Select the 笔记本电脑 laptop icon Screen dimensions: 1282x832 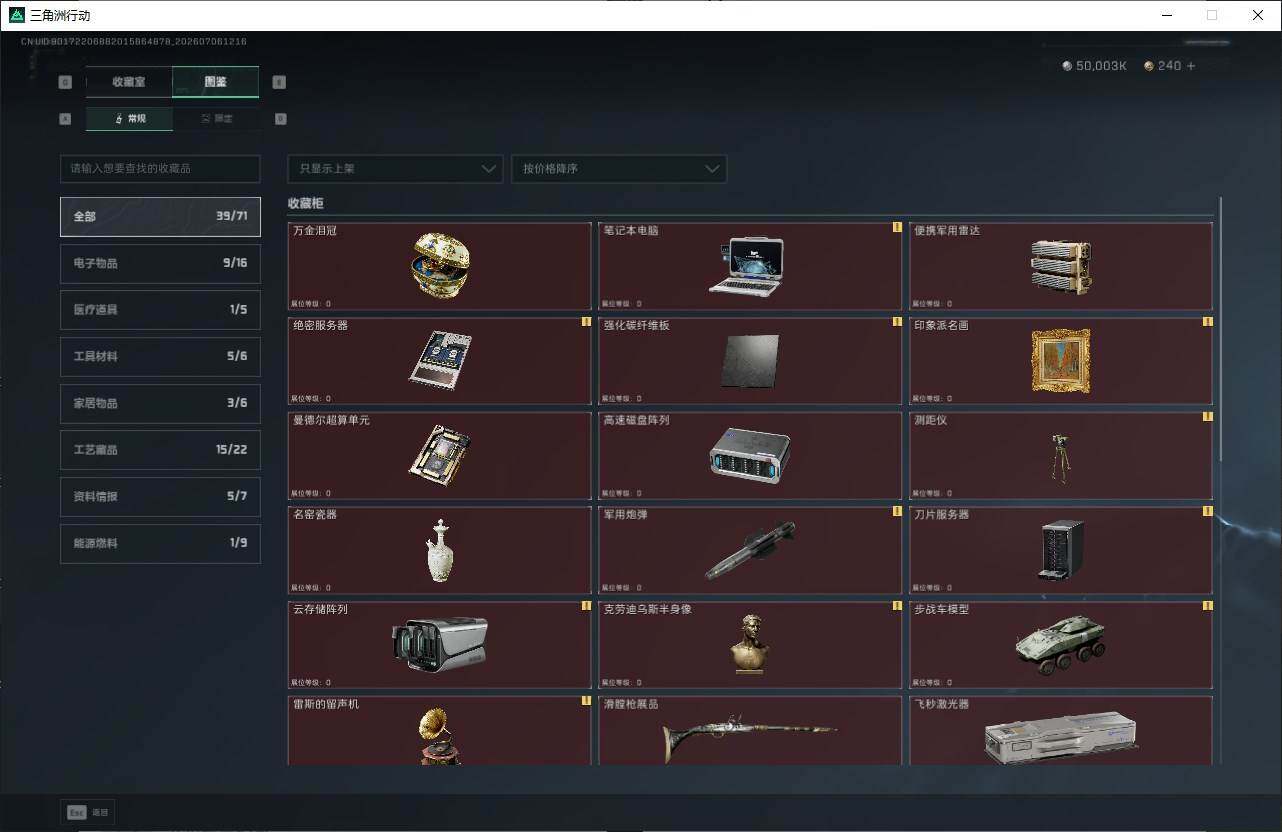[x=745, y=266]
